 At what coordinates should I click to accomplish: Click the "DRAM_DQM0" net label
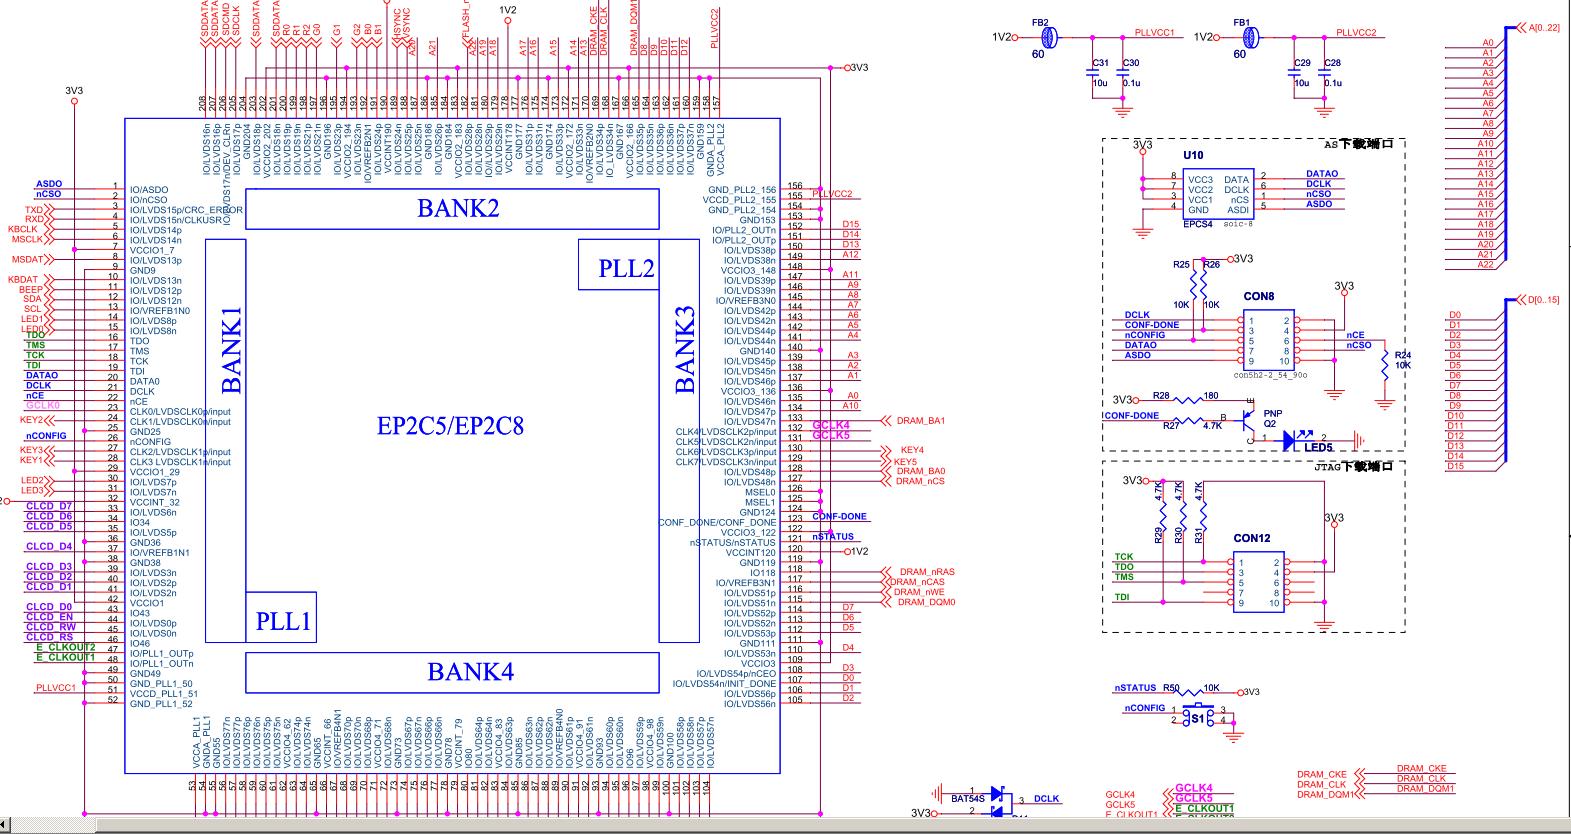tap(926, 602)
